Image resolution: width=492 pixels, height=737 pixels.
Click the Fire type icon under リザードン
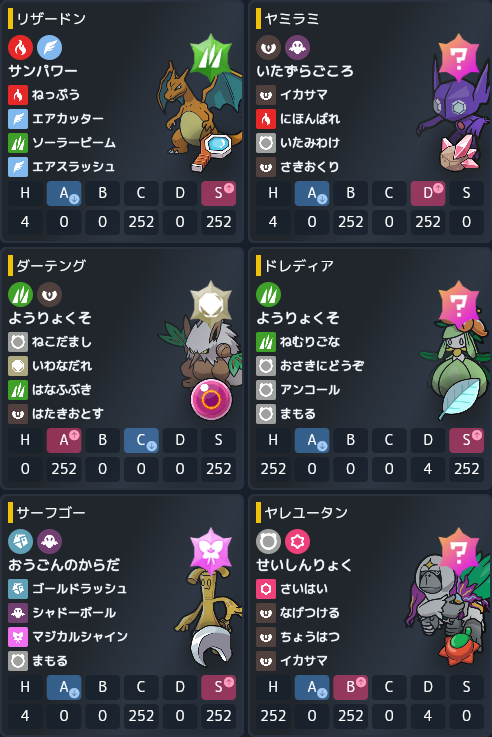click(x=20, y=47)
